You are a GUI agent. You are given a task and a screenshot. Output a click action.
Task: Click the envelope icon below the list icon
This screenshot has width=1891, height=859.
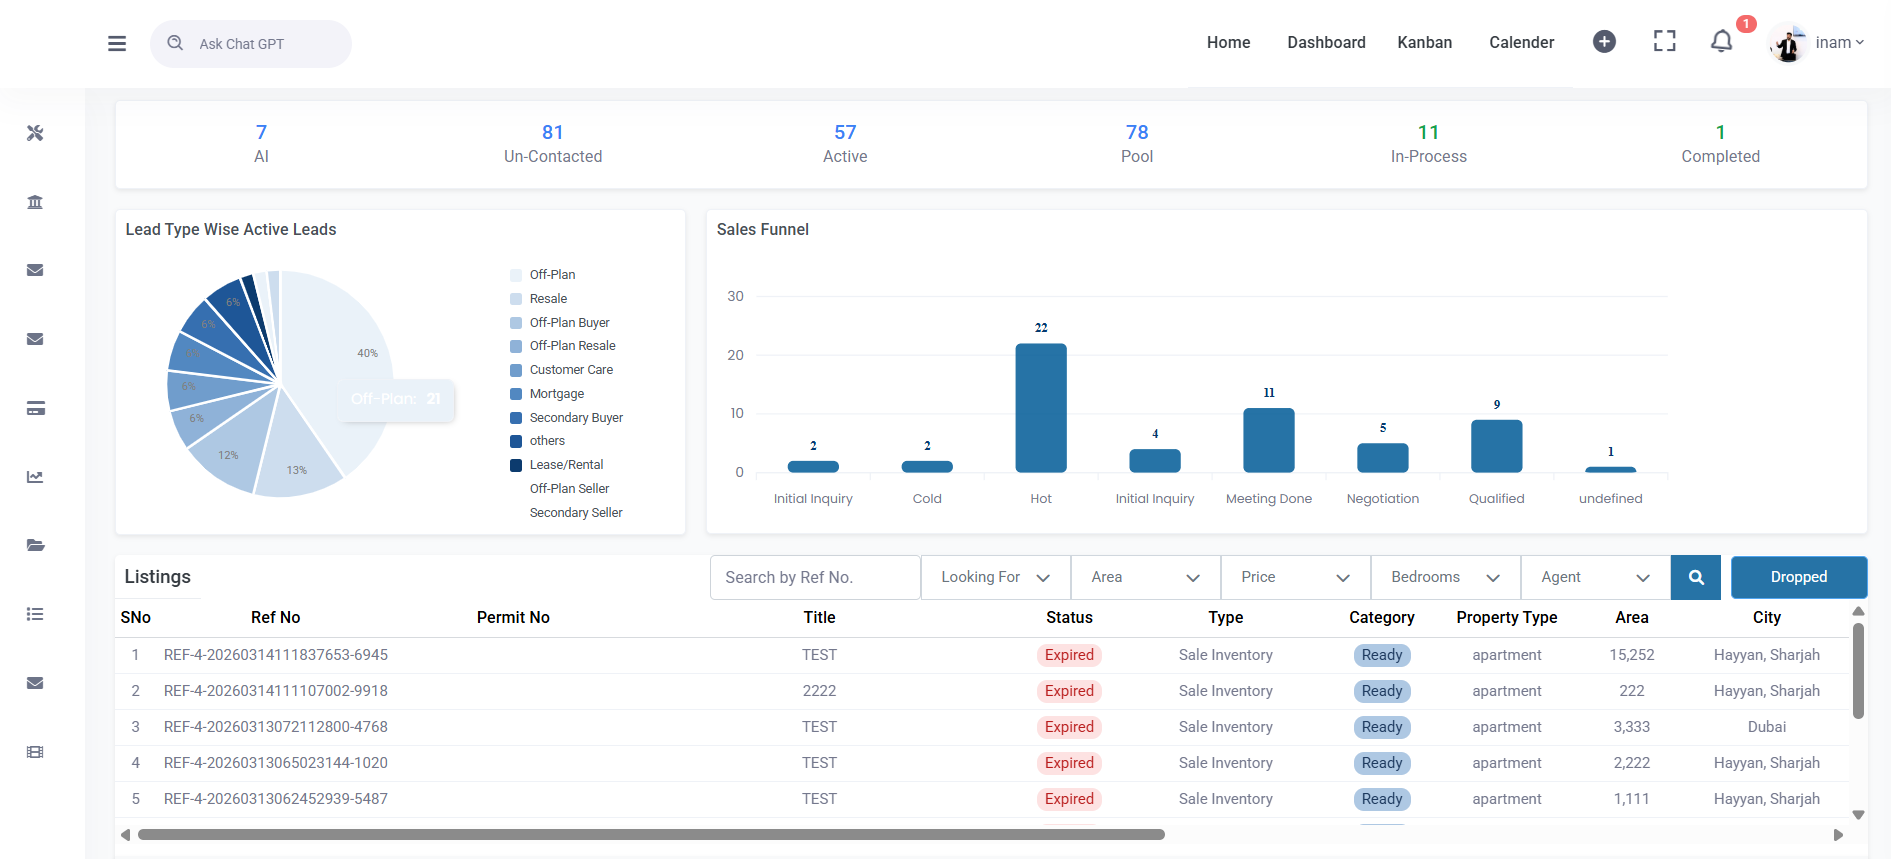(35, 683)
